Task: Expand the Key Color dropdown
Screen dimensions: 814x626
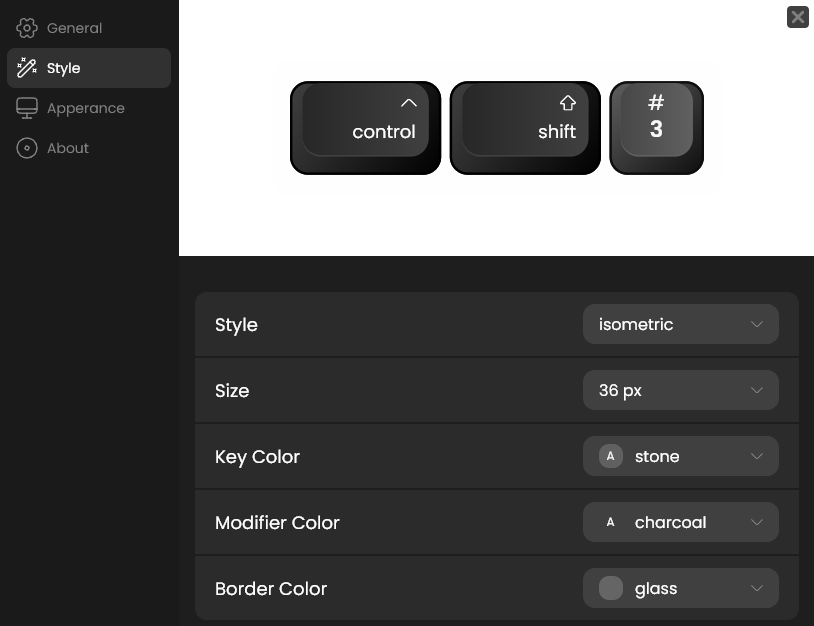Action: [x=680, y=456]
